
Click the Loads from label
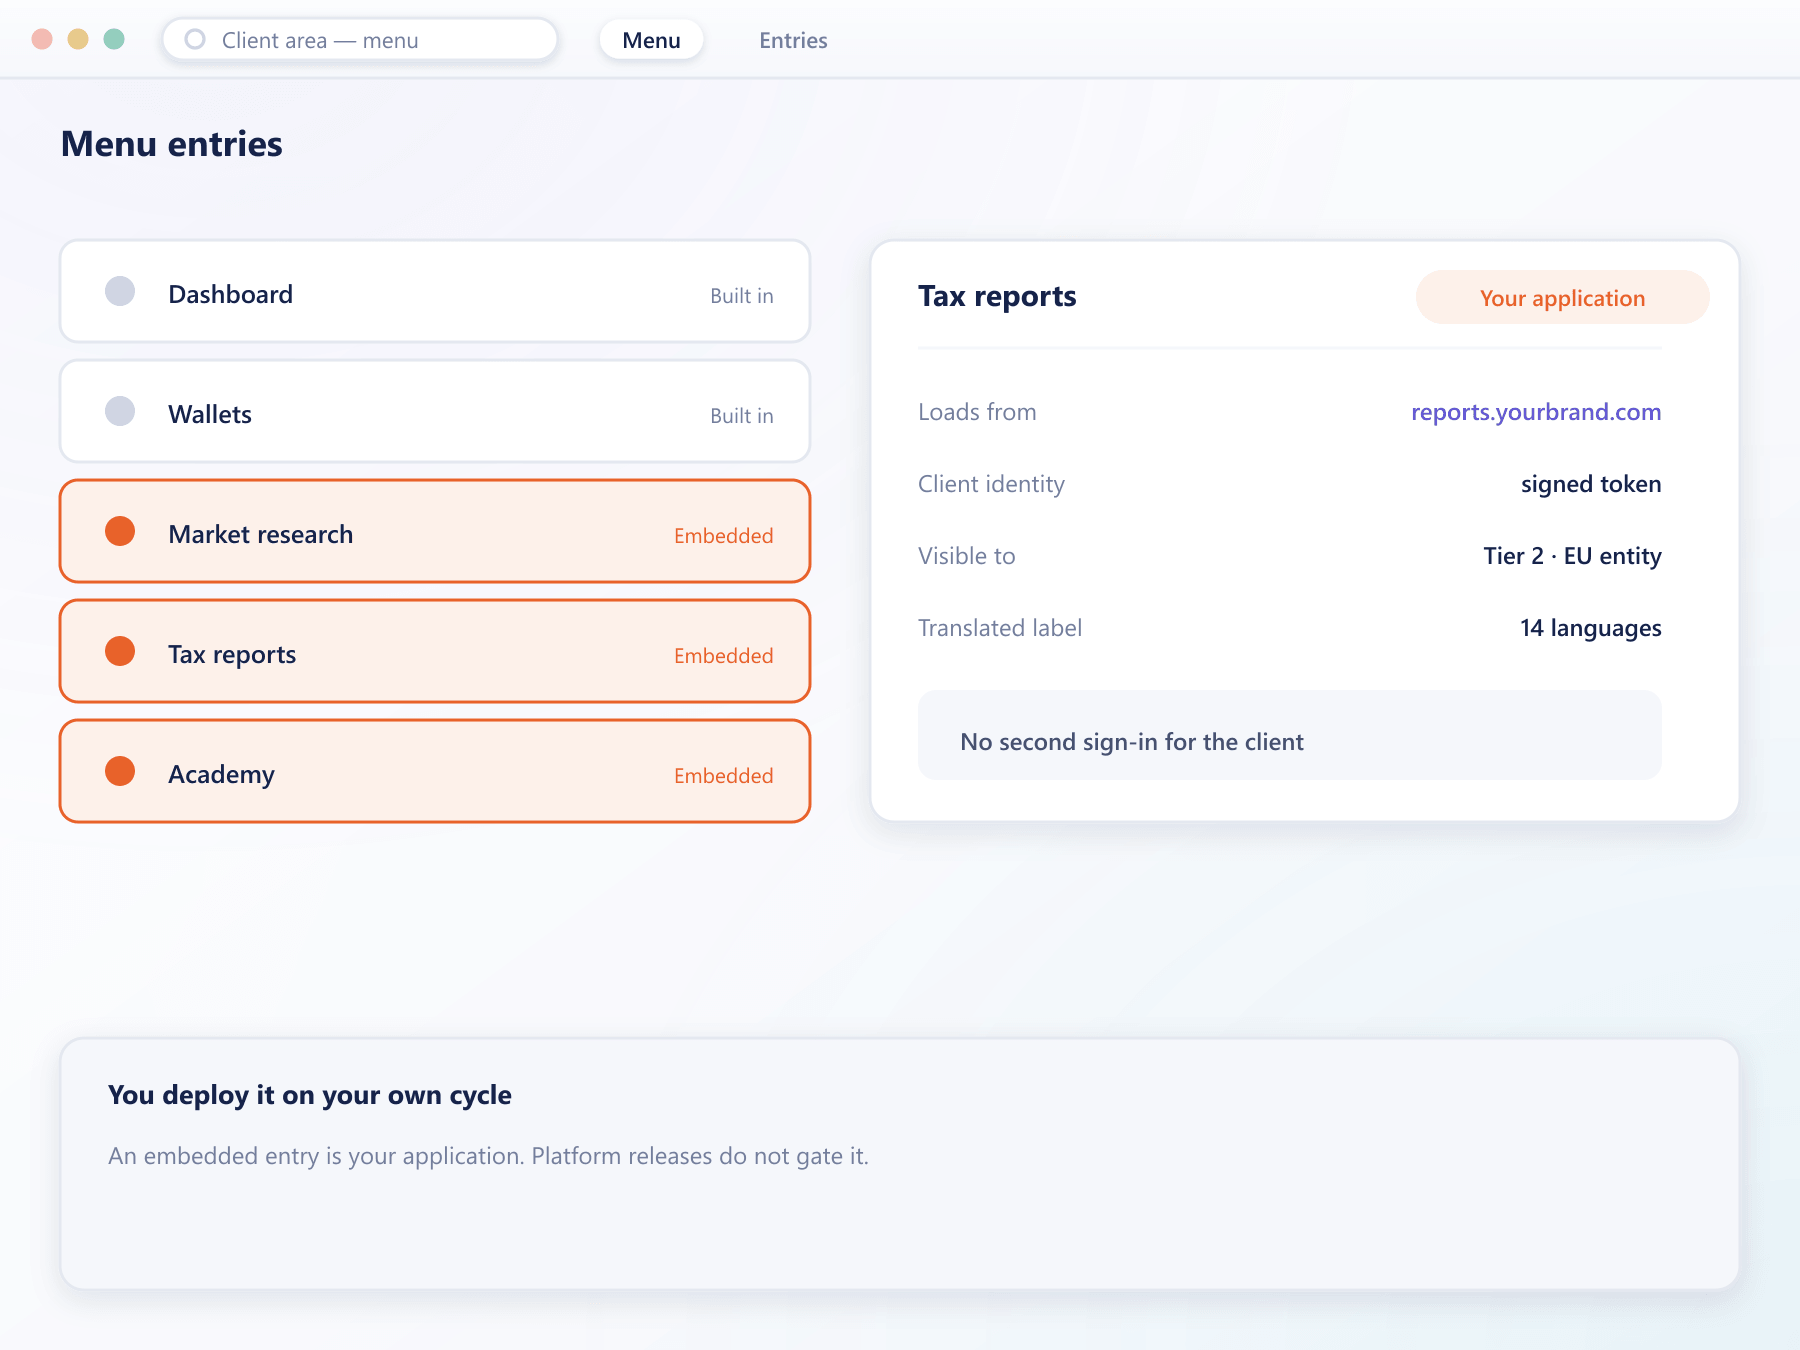pyautogui.click(x=977, y=412)
